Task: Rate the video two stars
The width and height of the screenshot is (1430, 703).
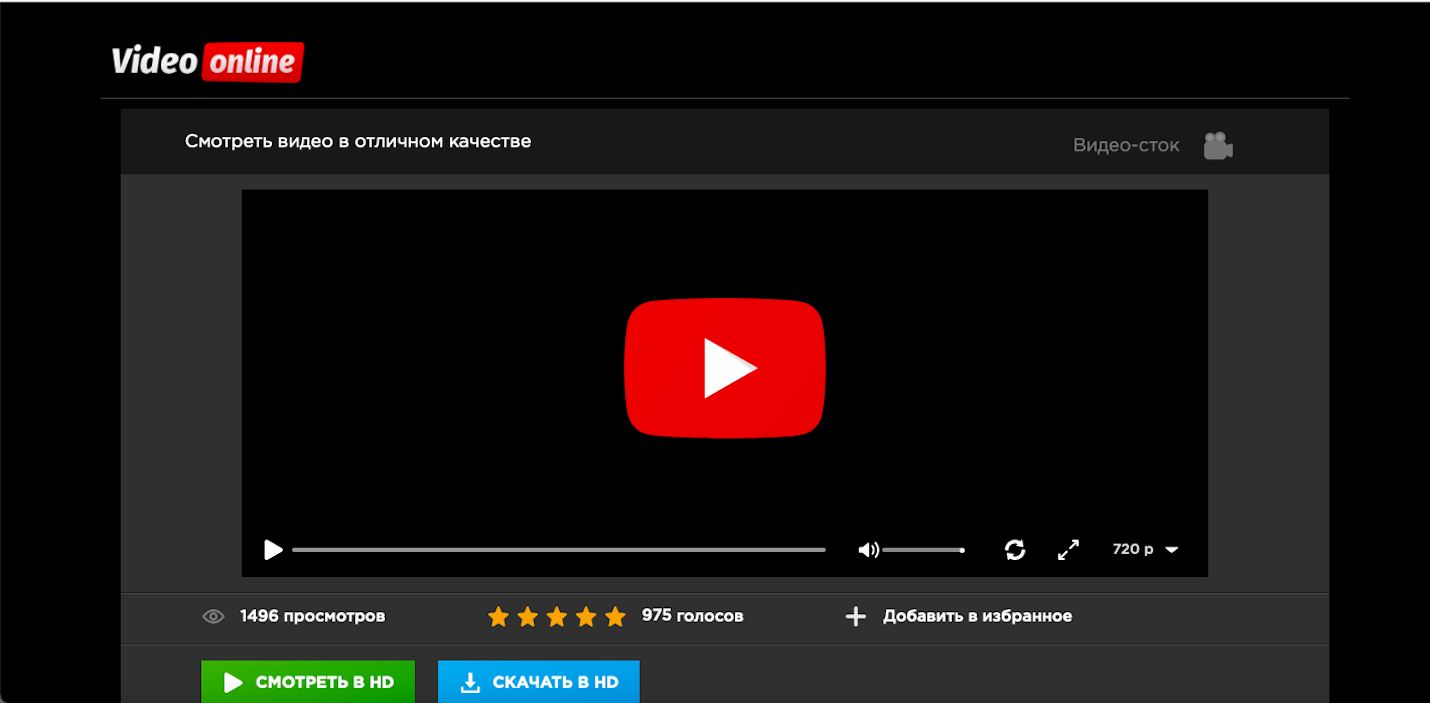Action: pos(527,616)
